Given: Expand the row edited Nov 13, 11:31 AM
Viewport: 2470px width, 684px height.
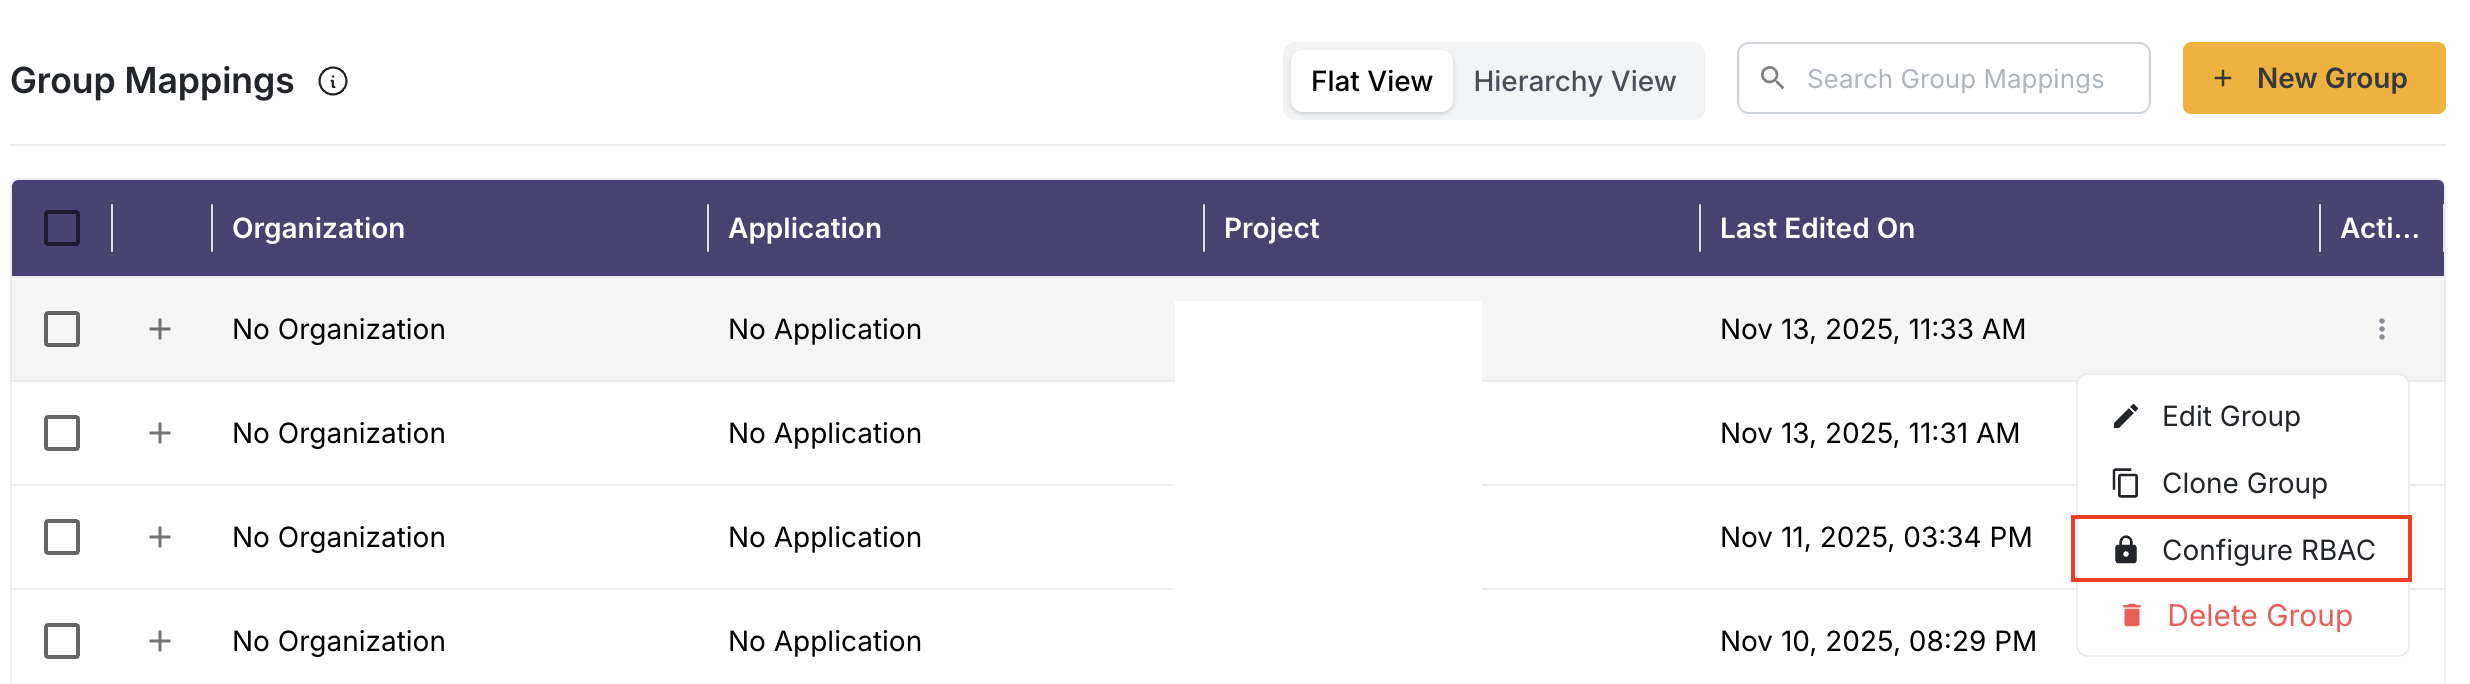Looking at the screenshot, I should pos(160,433).
